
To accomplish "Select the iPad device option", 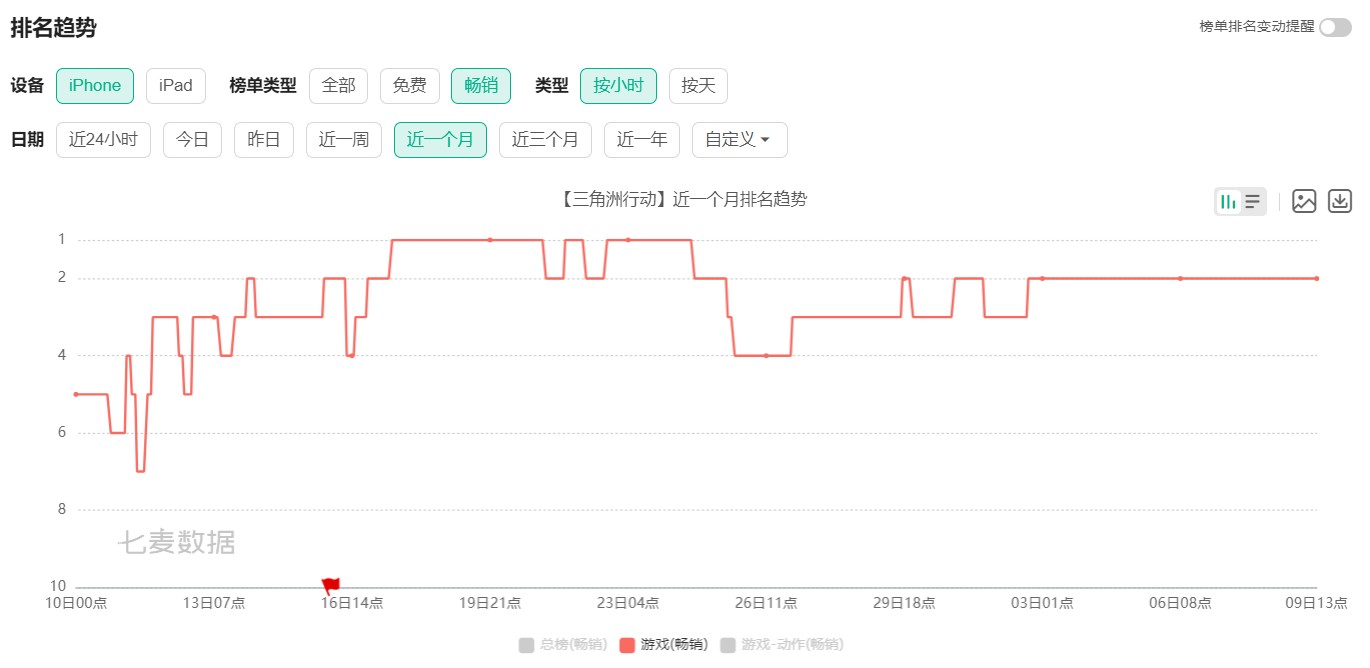I will pyautogui.click(x=176, y=86).
